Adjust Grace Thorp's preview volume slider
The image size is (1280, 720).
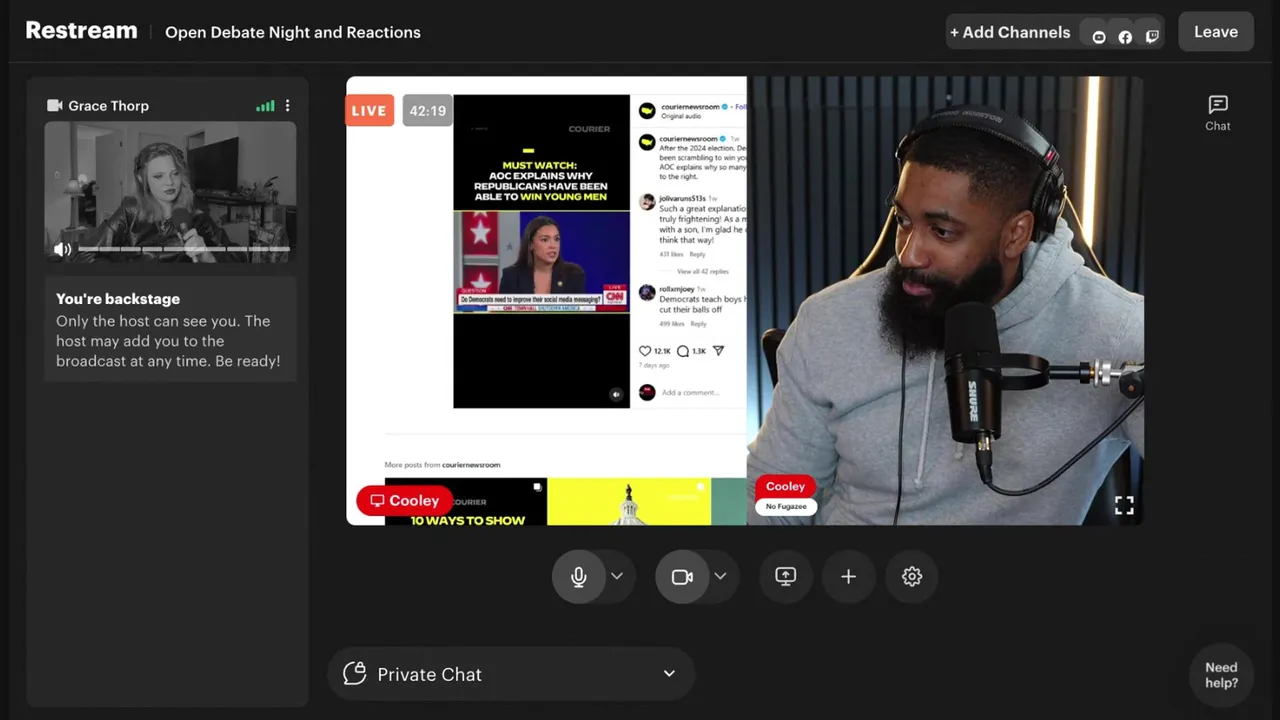coord(184,249)
